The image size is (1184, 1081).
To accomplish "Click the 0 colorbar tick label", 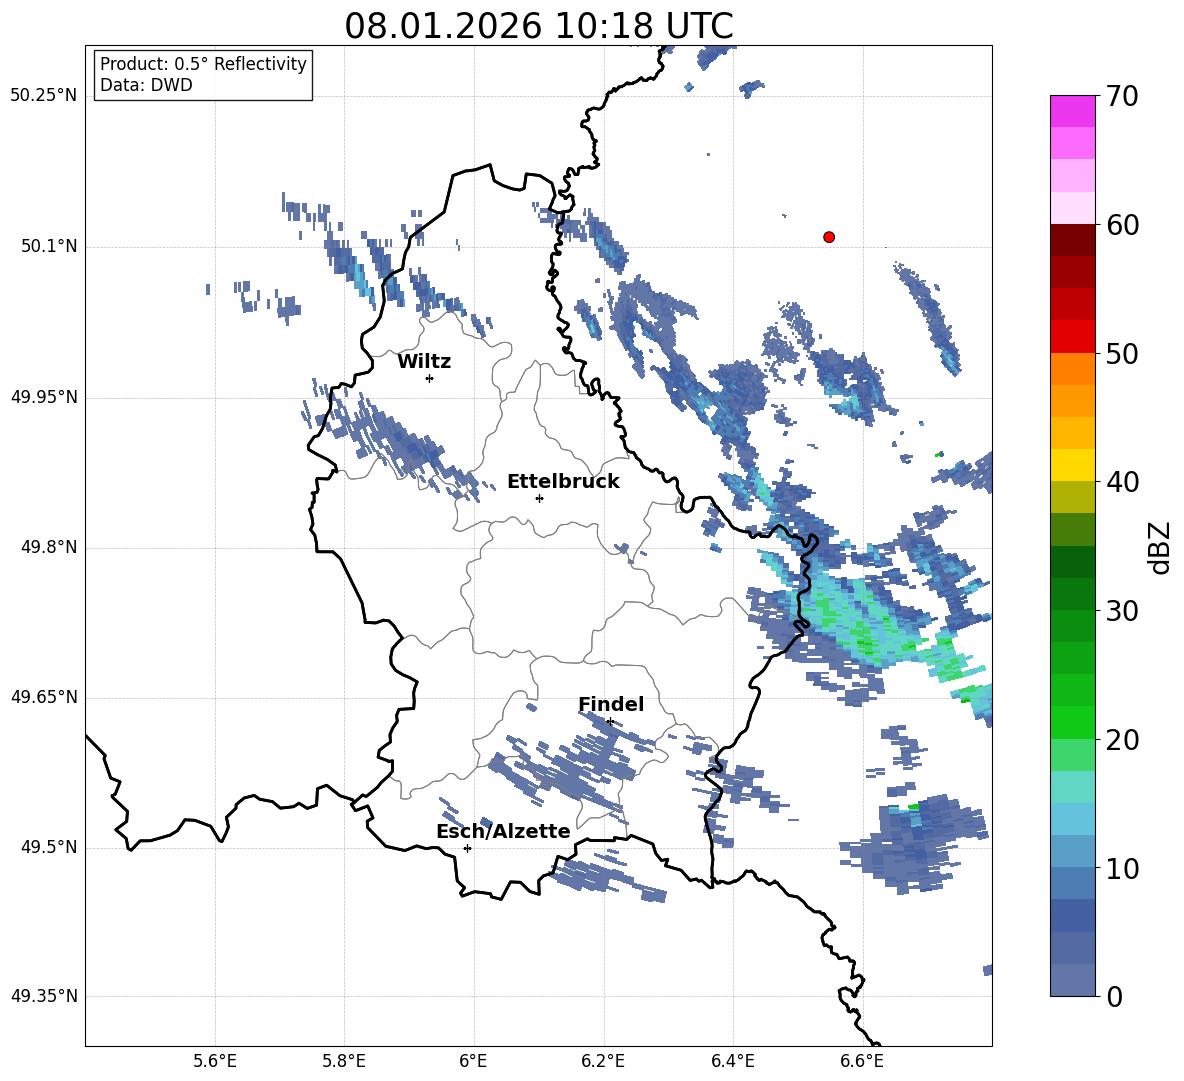I will pyautogui.click(x=1114, y=996).
